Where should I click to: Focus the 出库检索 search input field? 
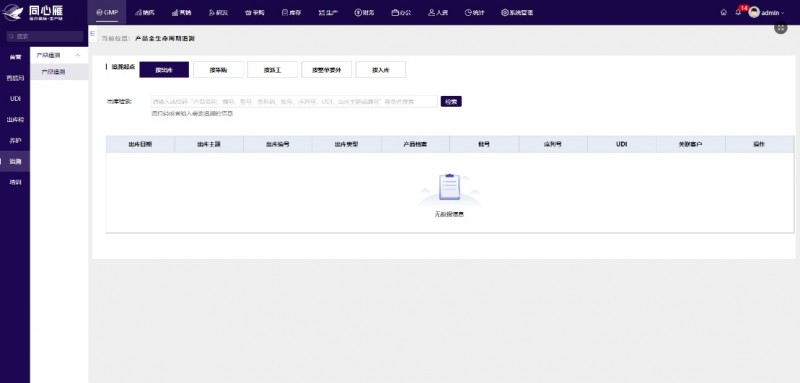click(294, 101)
